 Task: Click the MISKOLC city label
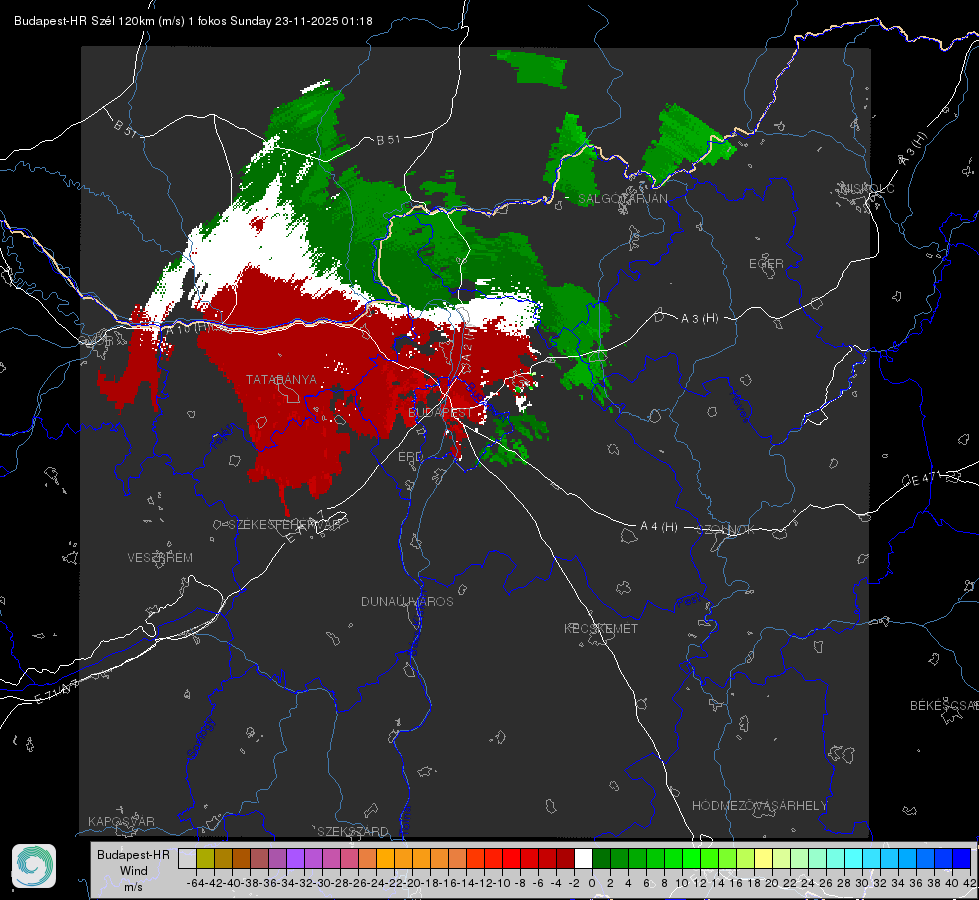[867, 188]
